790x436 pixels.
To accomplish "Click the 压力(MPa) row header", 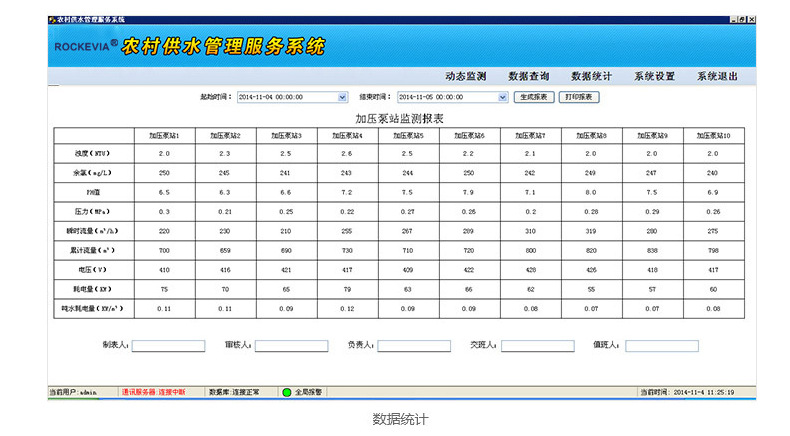I will pos(94,212).
